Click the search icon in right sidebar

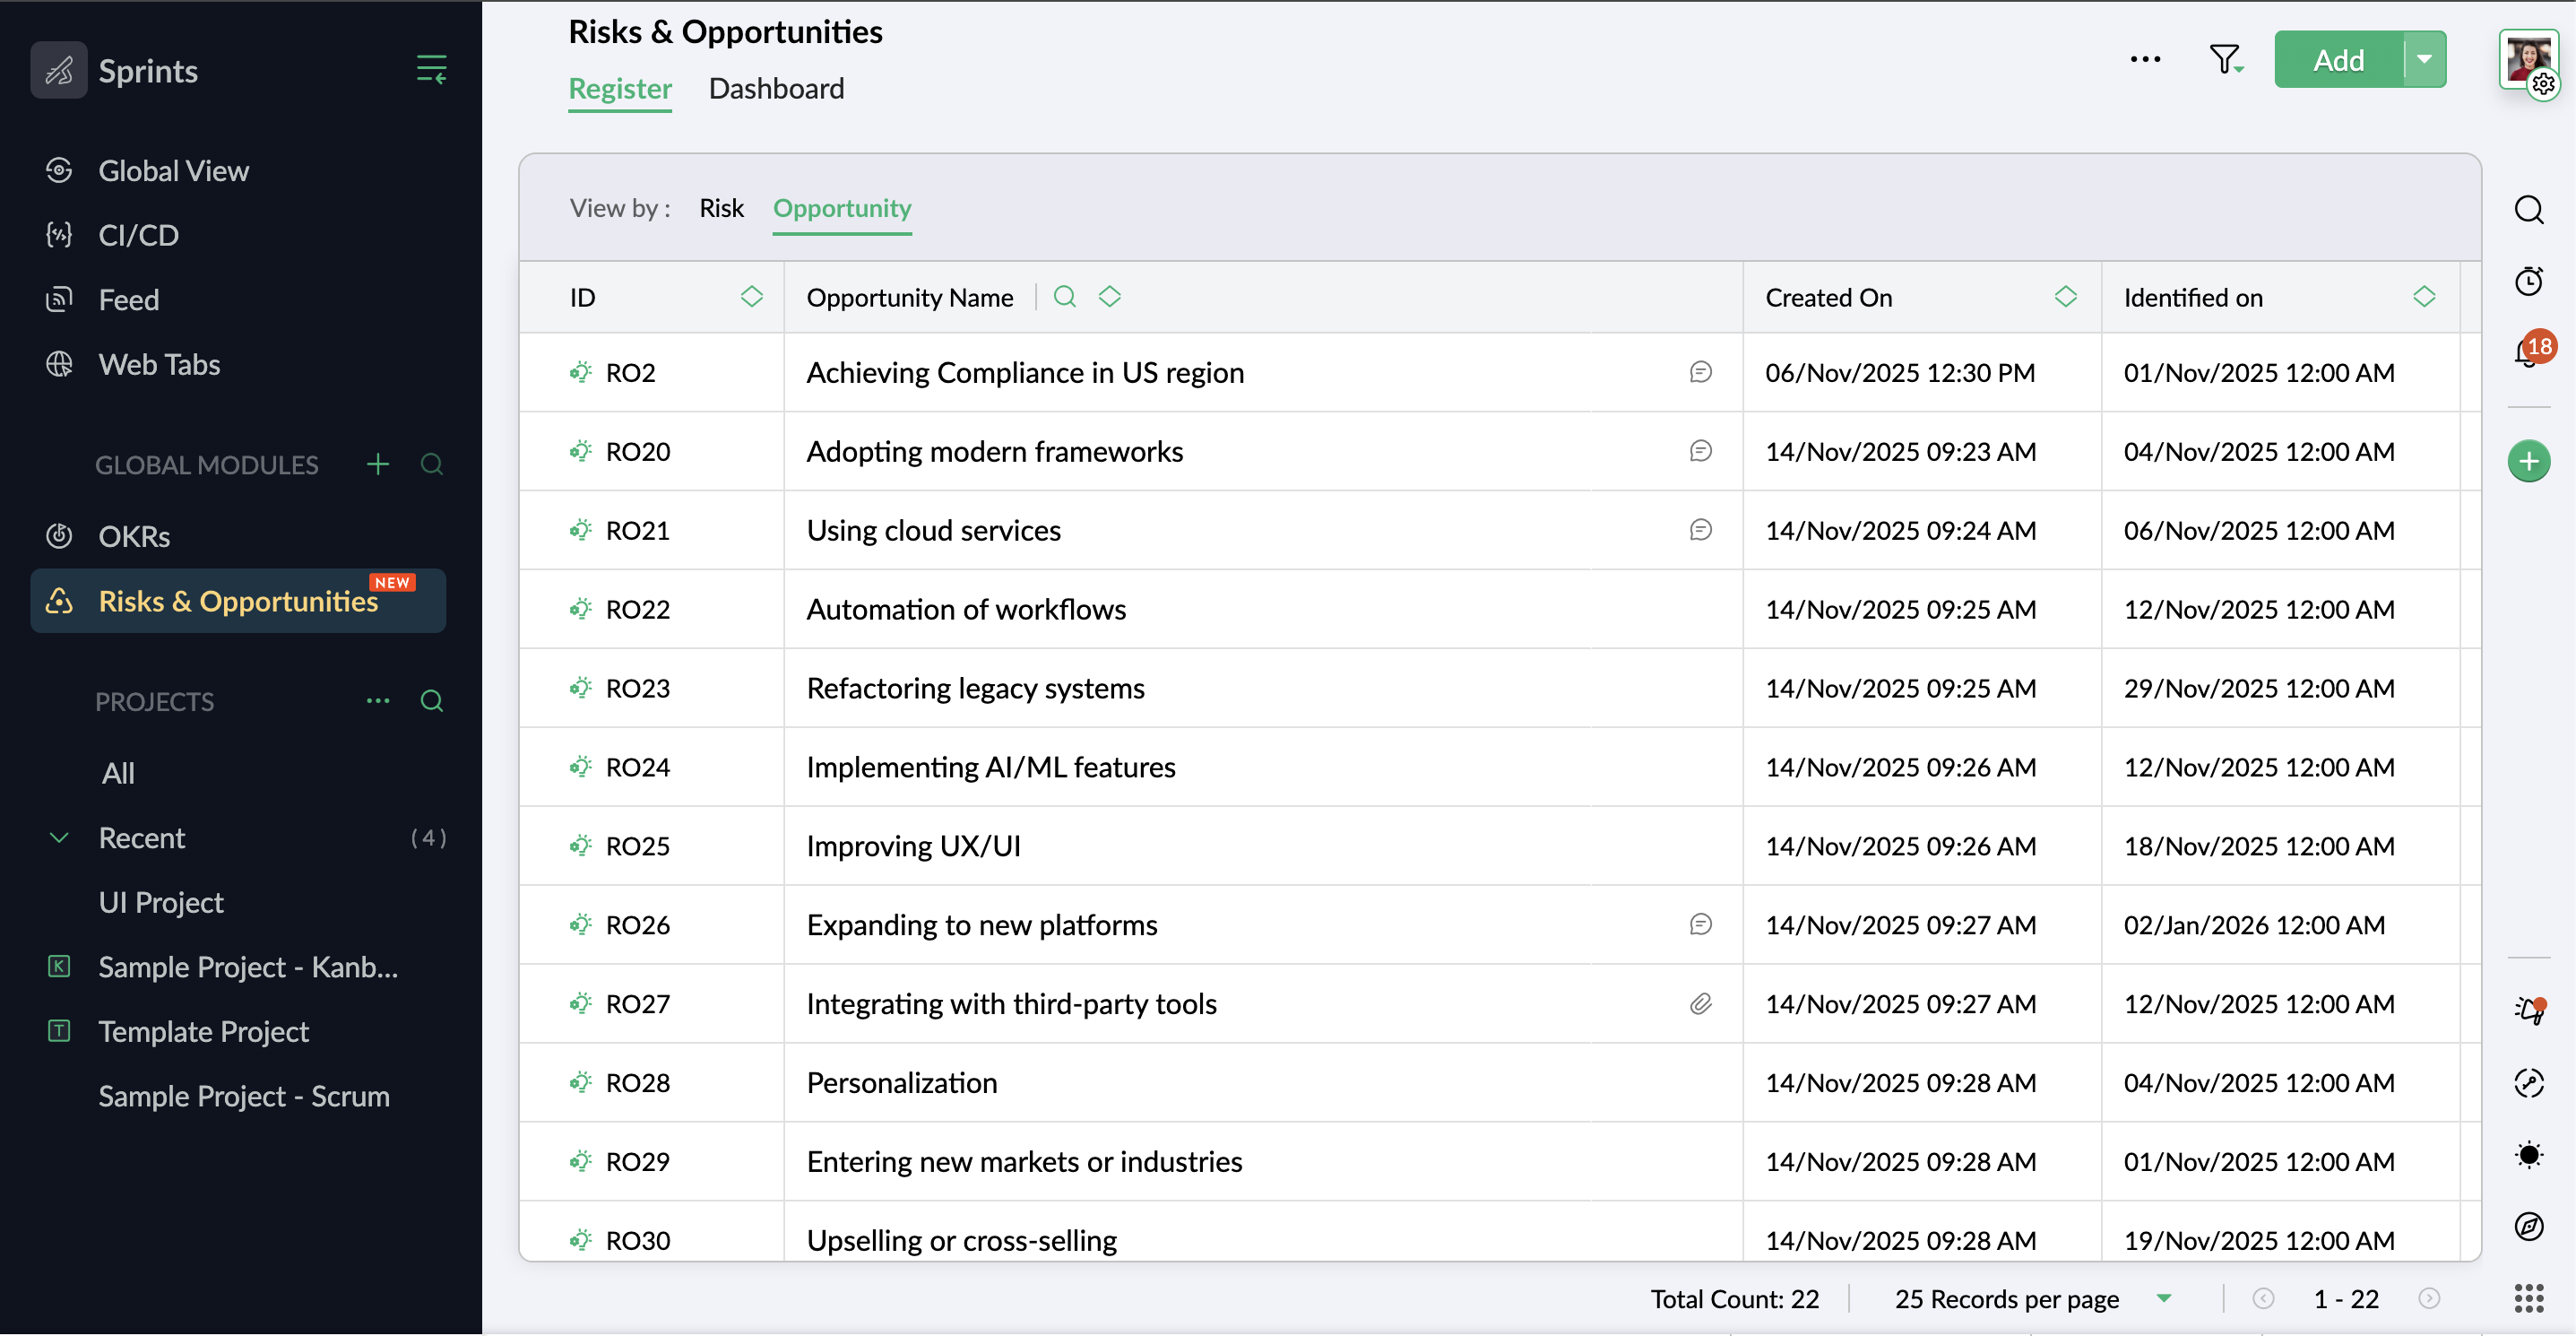pyautogui.click(x=2529, y=210)
